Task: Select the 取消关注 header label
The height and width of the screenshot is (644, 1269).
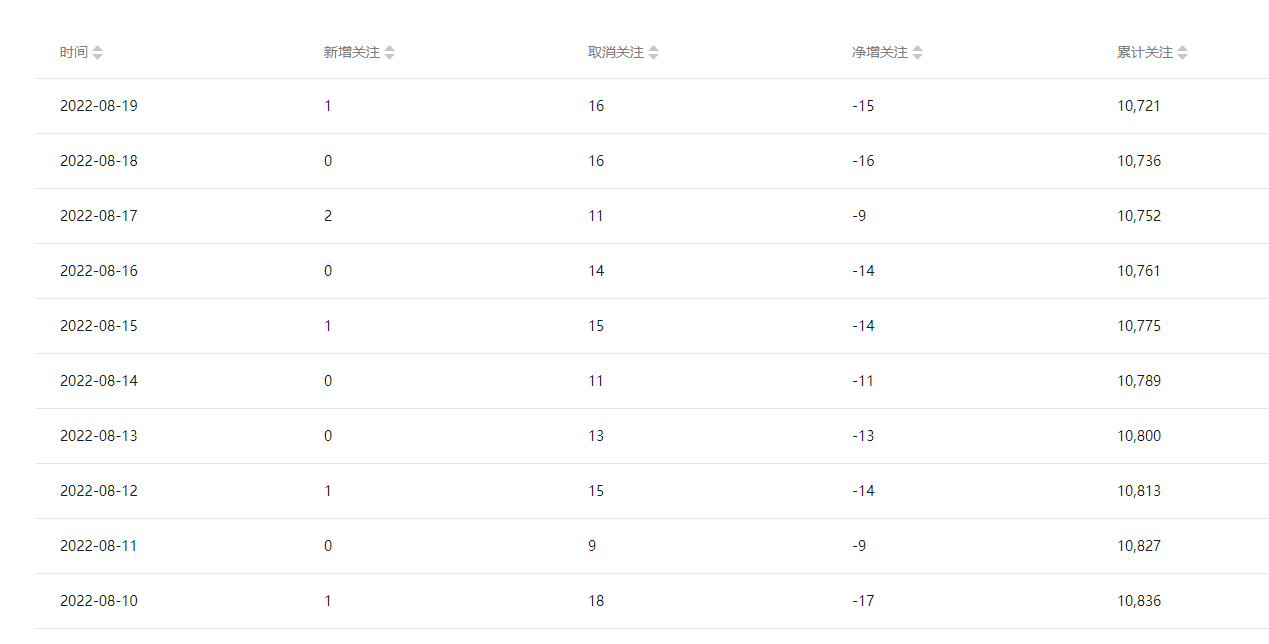Action: (x=616, y=52)
